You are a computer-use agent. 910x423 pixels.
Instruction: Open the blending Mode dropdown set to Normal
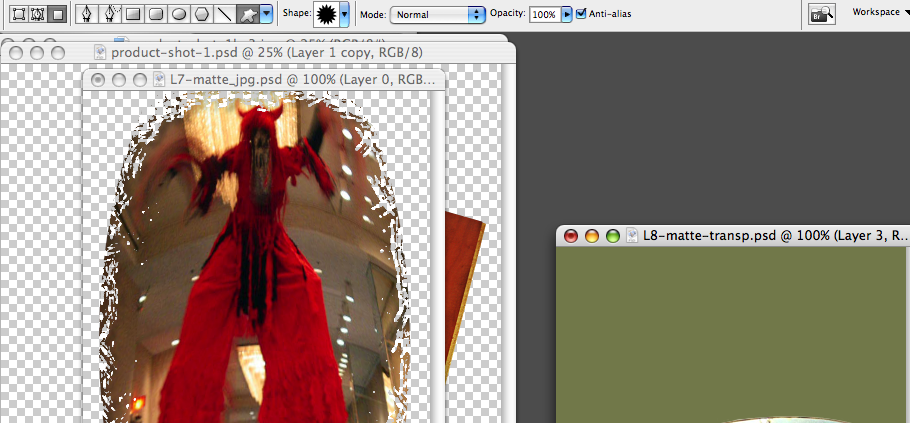point(437,15)
